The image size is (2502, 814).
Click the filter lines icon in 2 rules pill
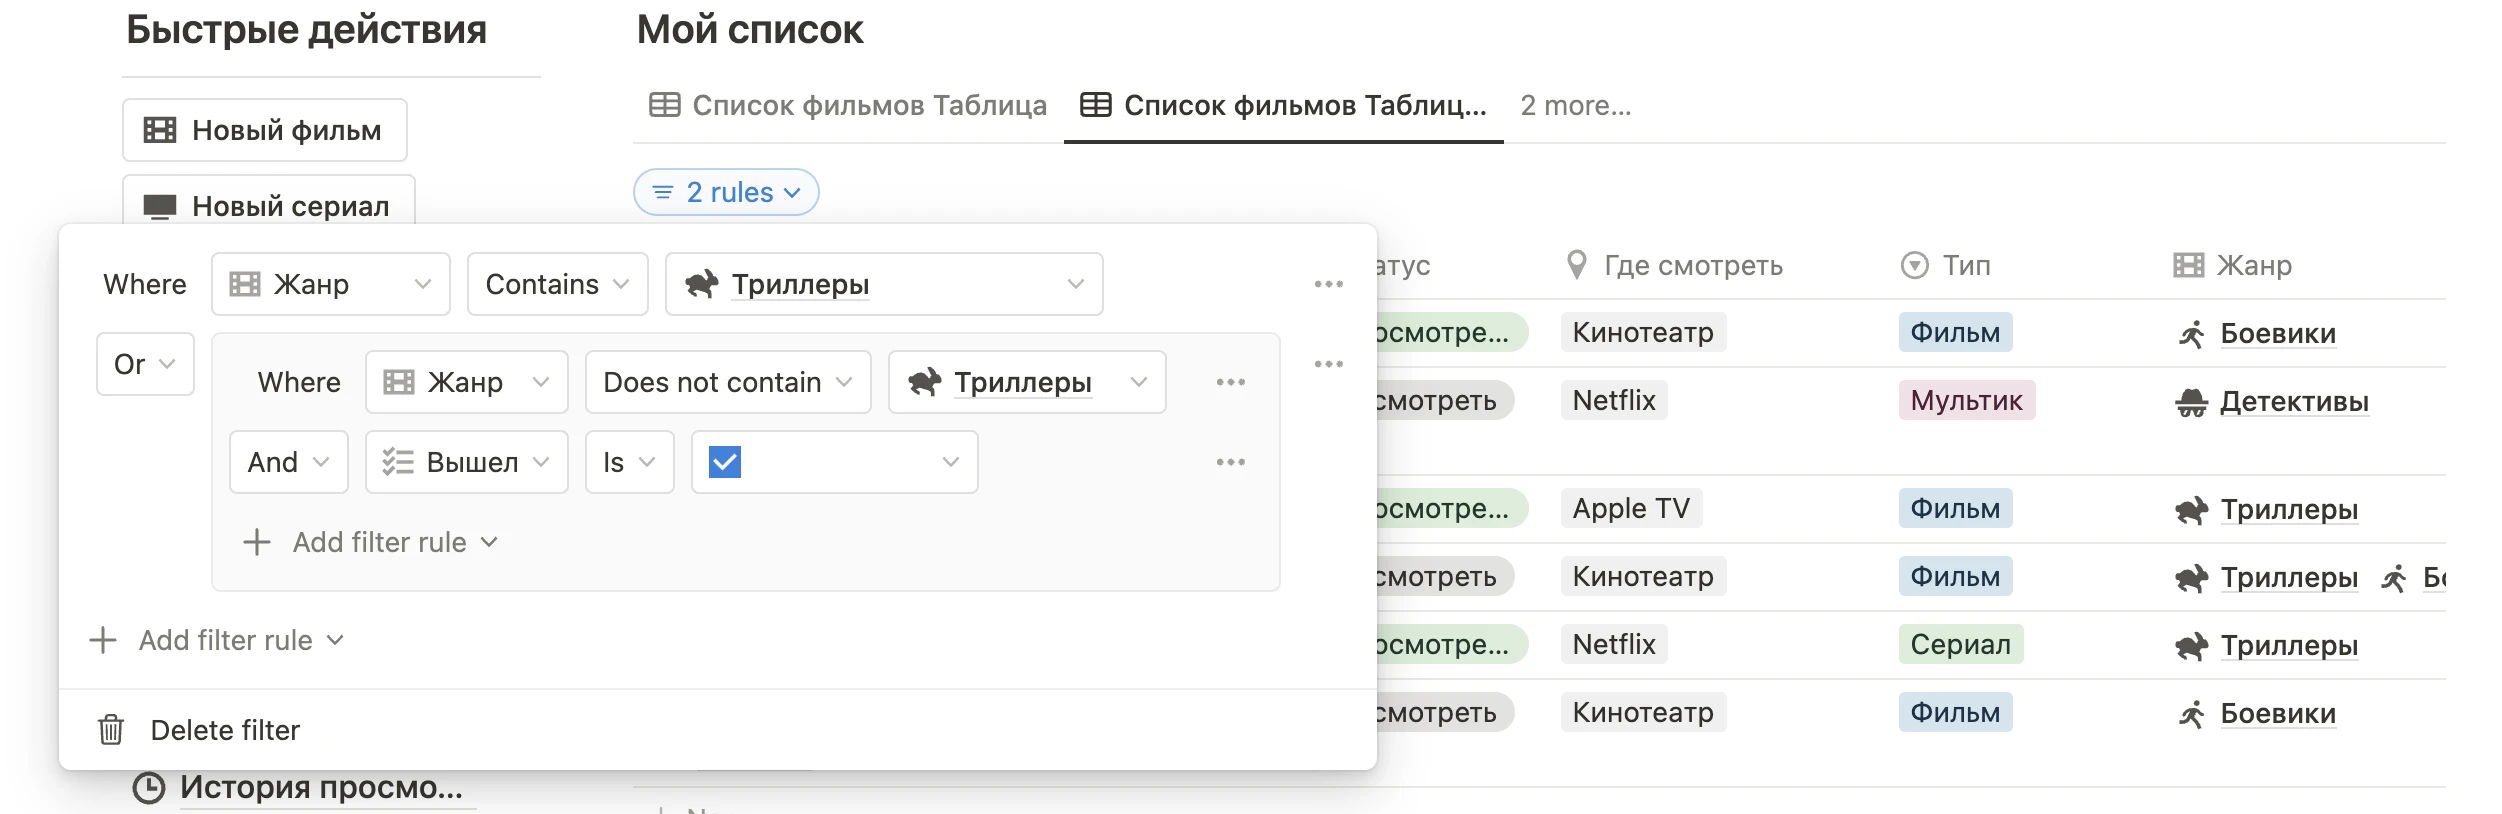pos(663,192)
